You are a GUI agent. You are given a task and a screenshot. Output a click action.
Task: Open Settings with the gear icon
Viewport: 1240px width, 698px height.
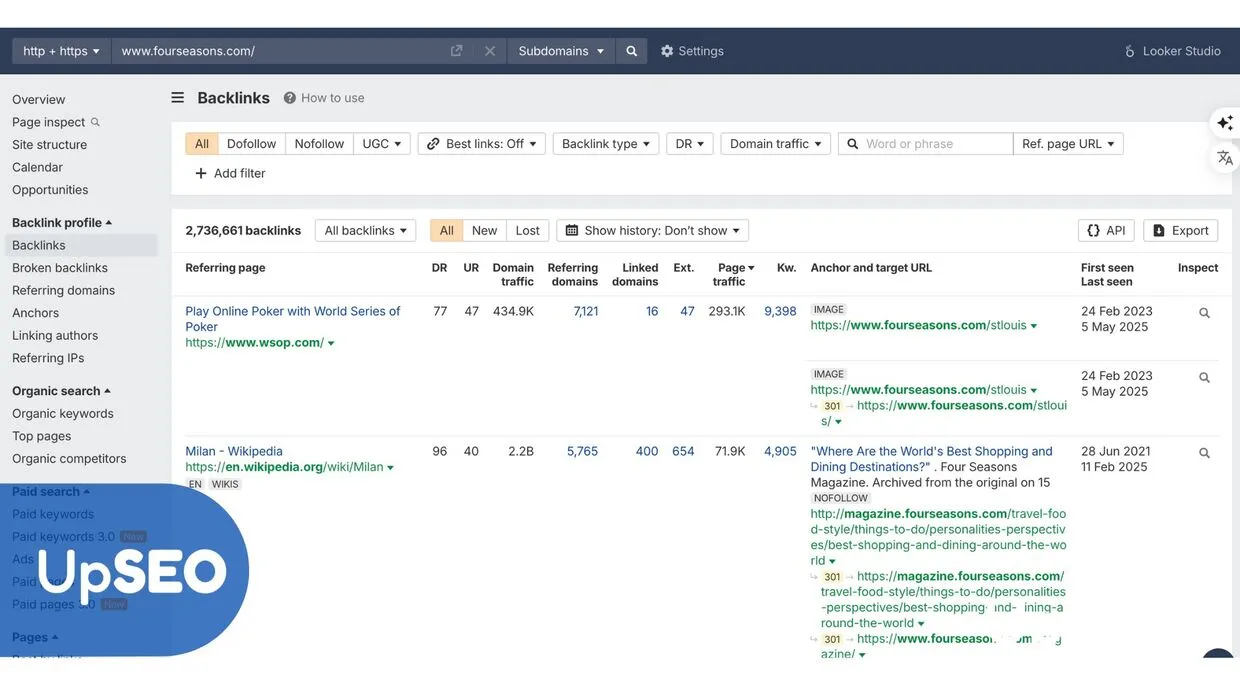[691, 51]
